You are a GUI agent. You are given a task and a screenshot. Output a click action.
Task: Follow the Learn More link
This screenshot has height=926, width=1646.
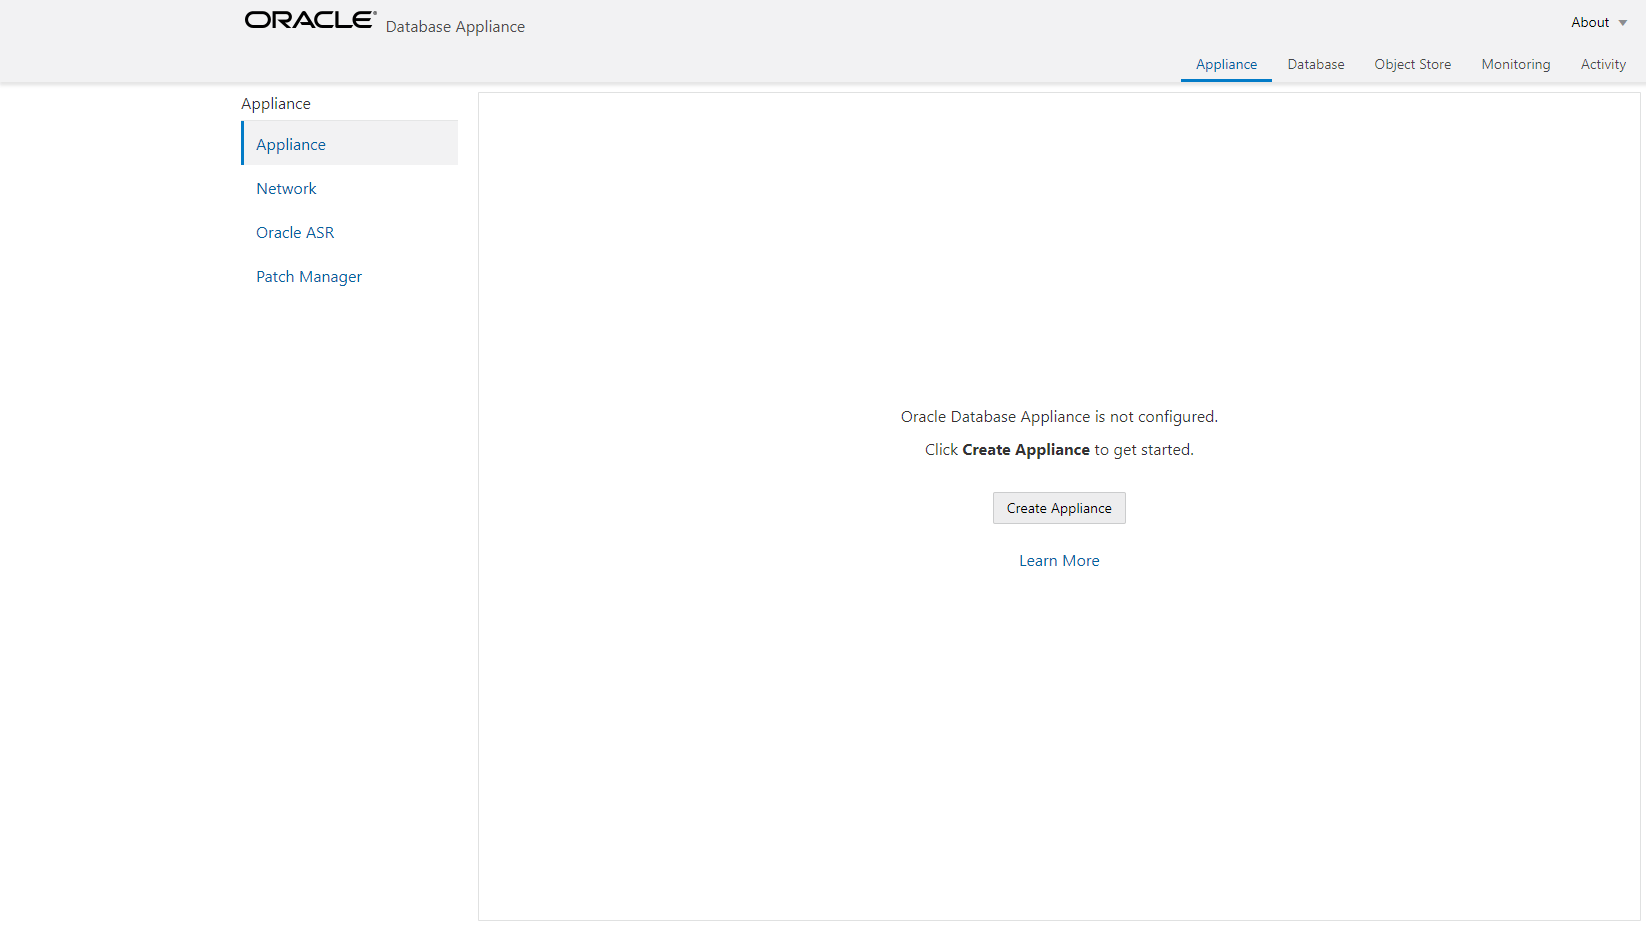tap(1059, 561)
